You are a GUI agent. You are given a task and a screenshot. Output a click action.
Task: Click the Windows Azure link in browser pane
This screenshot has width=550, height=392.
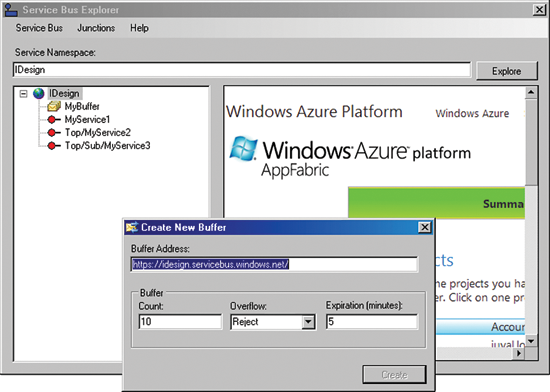[472, 114]
